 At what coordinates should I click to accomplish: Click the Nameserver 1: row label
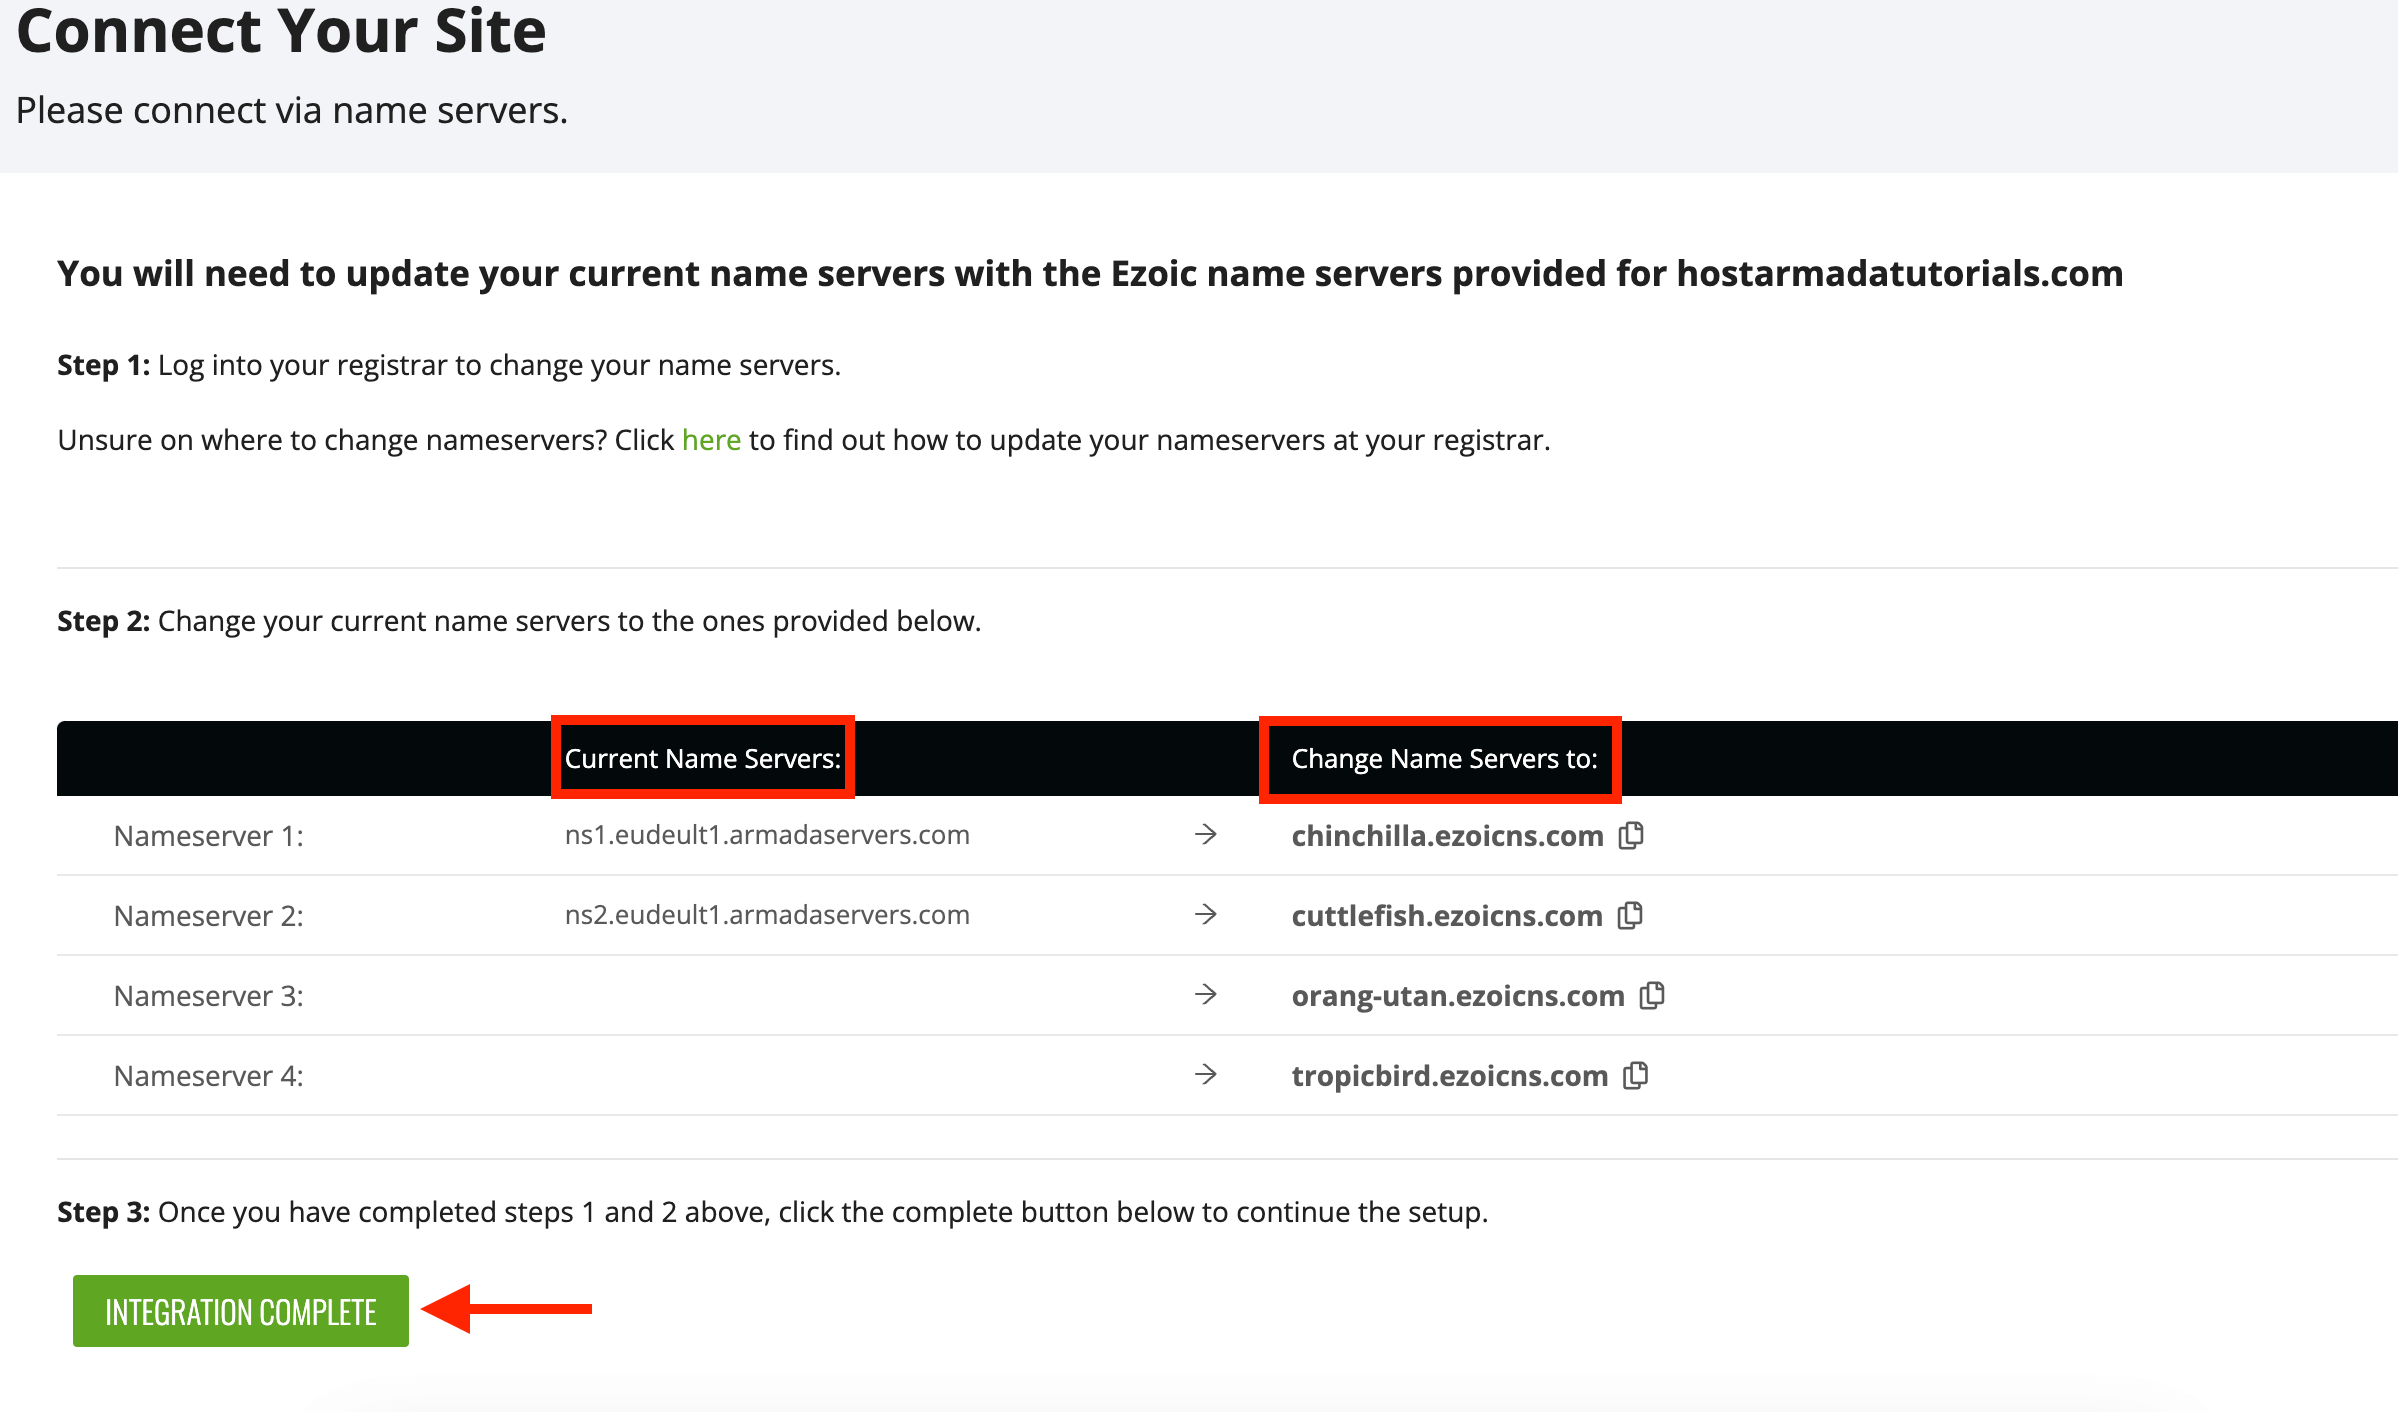[209, 836]
